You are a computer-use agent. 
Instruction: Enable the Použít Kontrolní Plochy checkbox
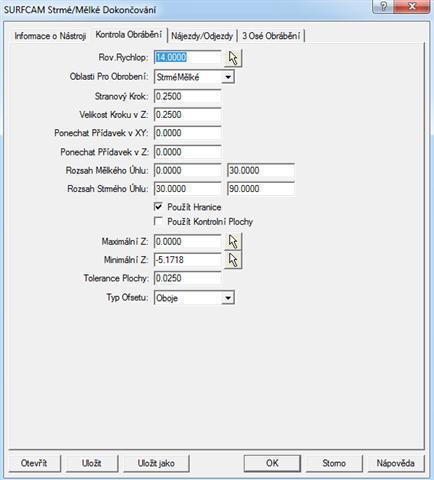pyautogui.click(x=159, y=221)
